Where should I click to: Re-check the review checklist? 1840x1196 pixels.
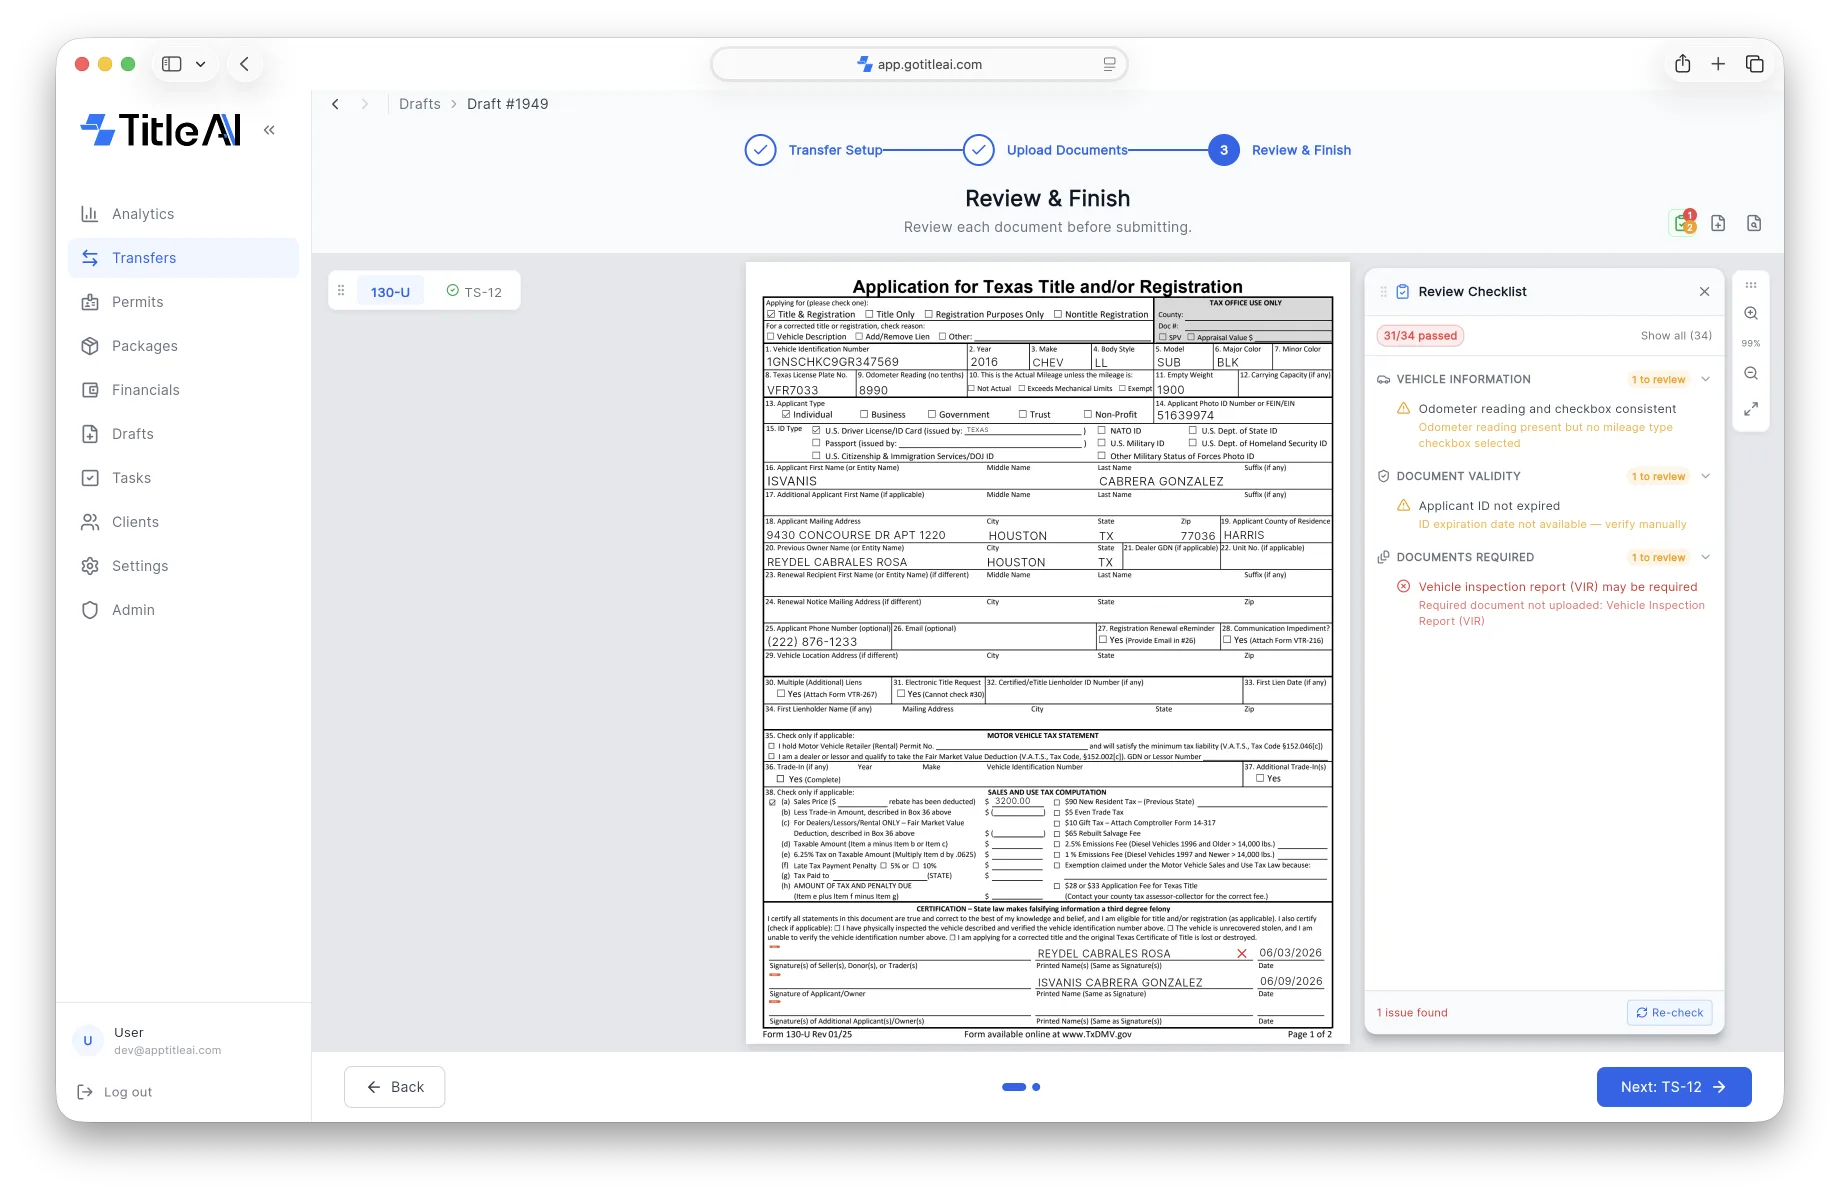(x=1669, y=1013)
